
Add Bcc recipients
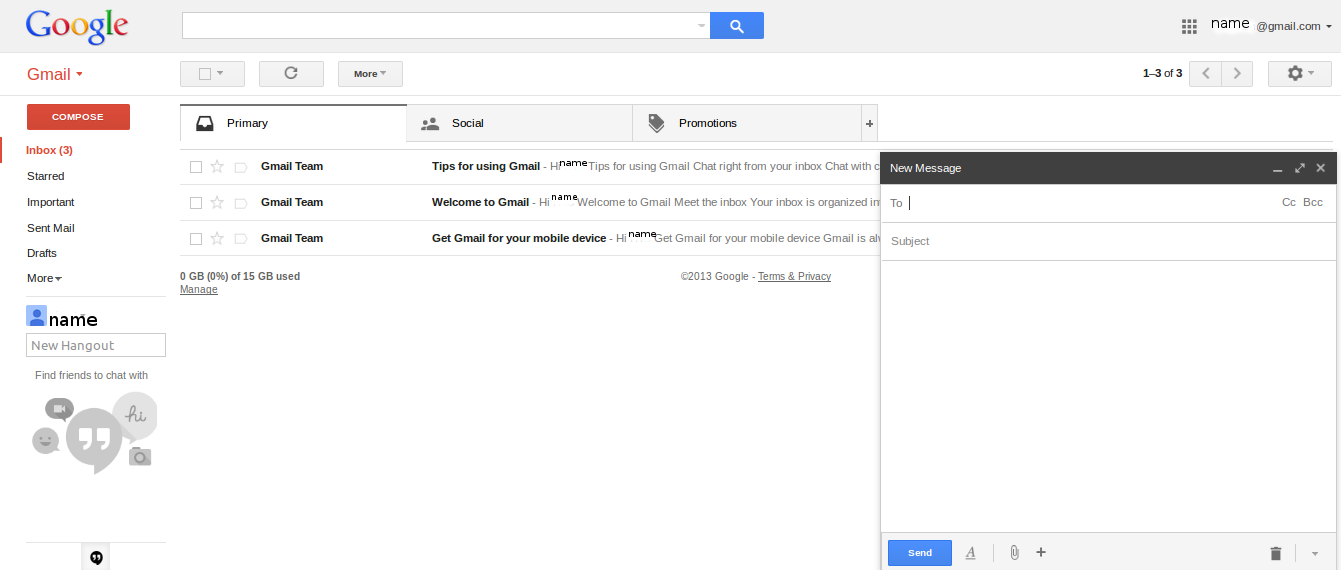1313,202
